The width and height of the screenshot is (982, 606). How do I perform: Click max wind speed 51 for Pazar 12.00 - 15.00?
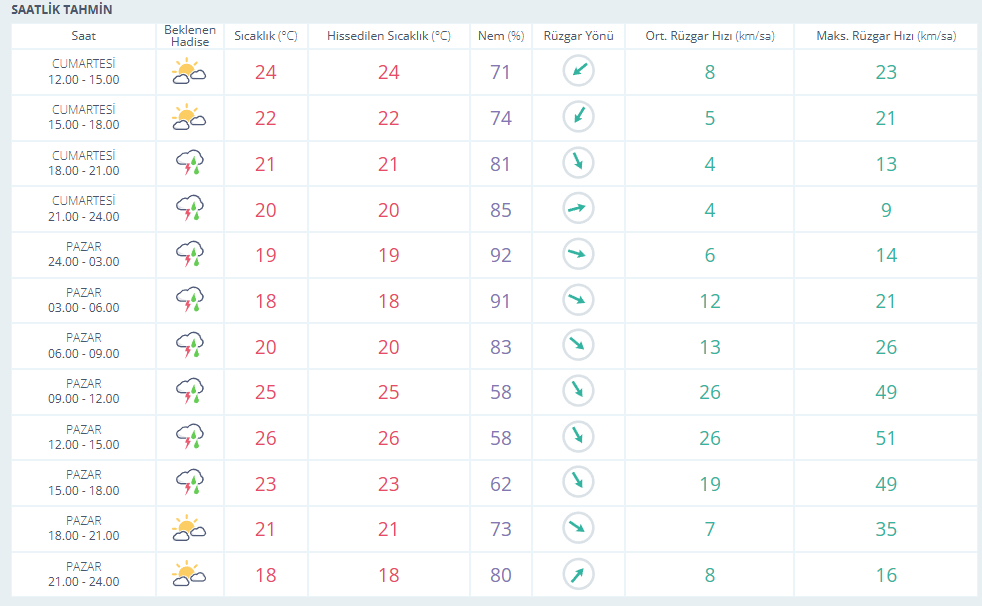click(x=886, y=438)
